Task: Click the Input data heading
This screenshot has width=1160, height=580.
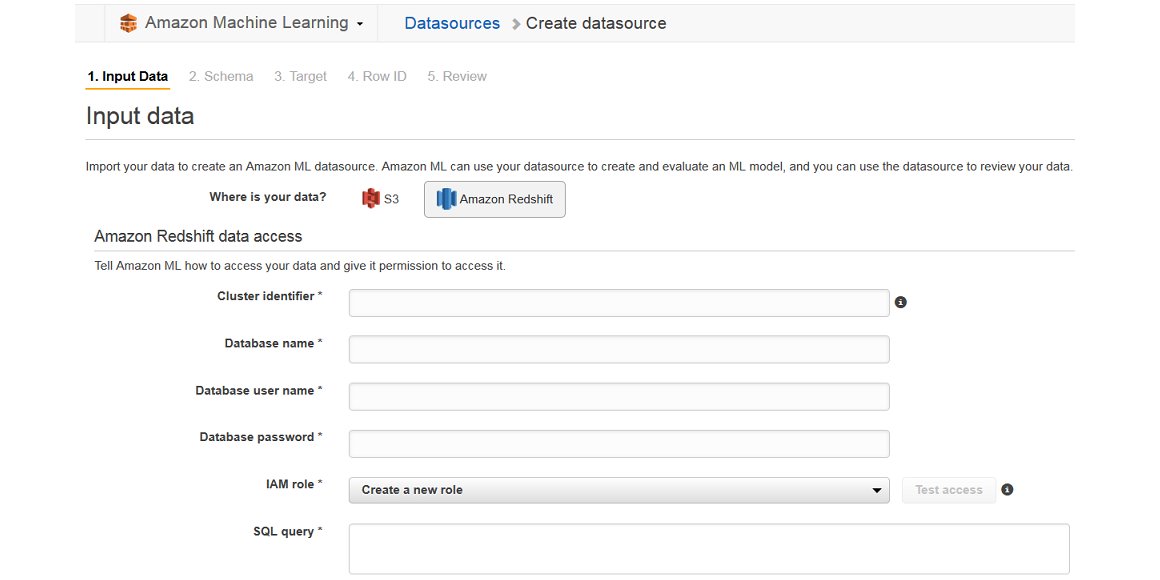Action: point(140,116)
